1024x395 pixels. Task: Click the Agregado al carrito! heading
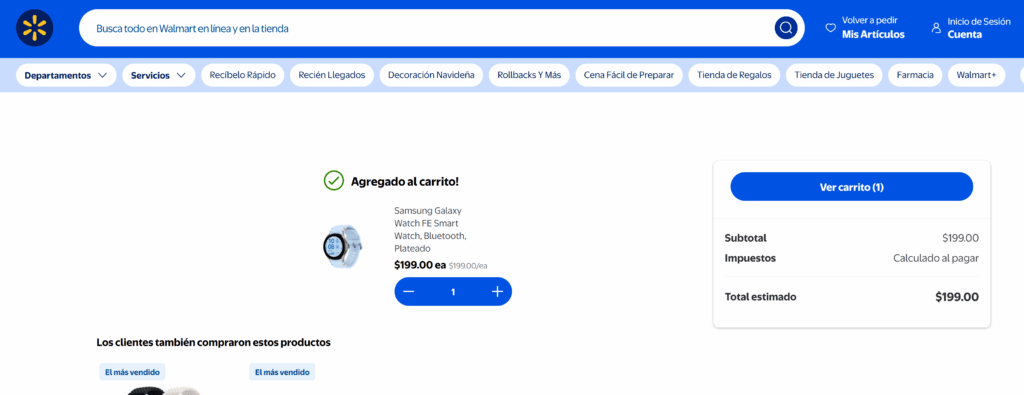(x=405, y=182)
